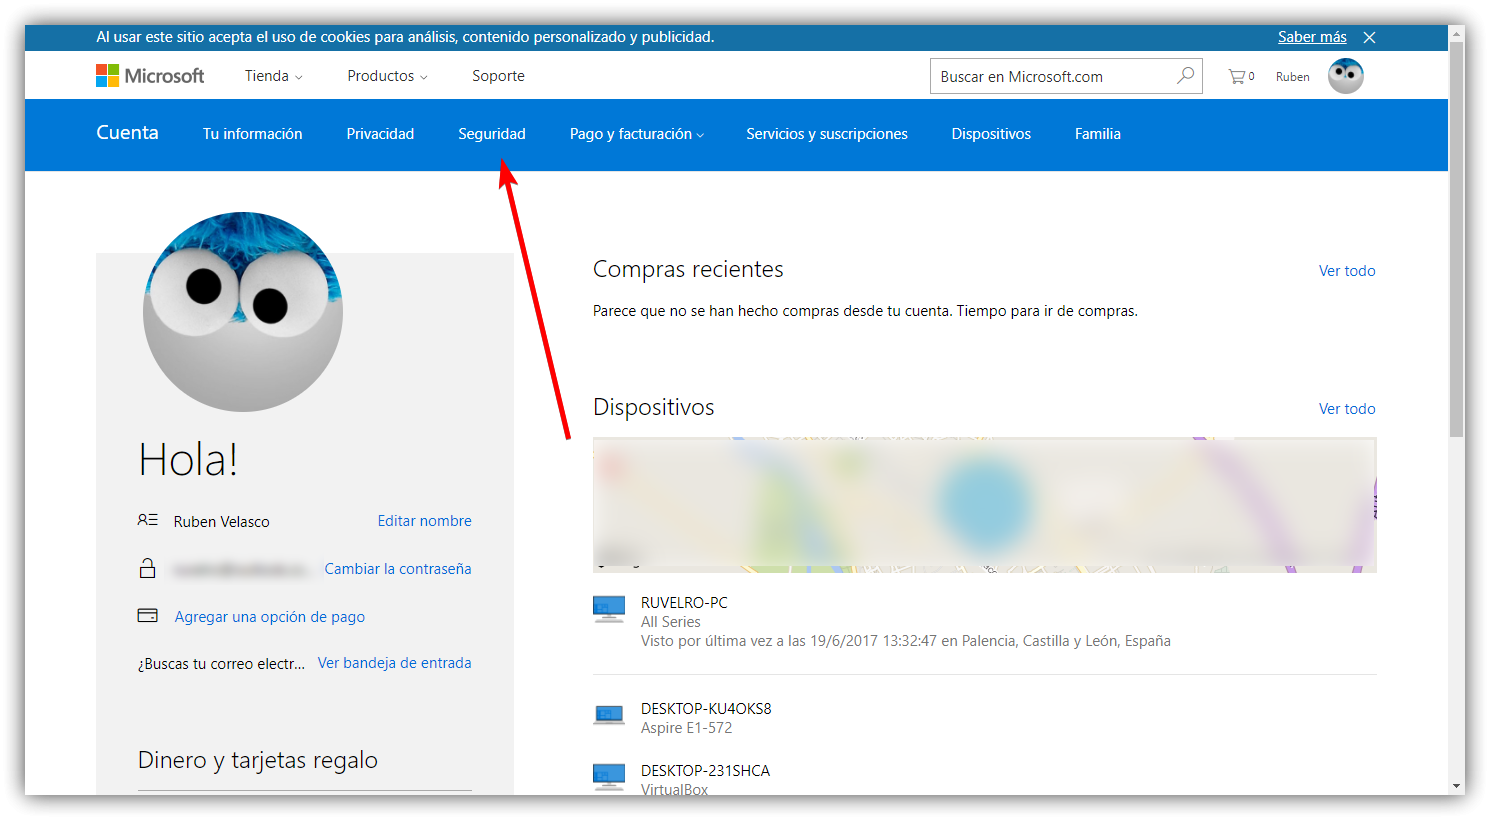This screenshot has height=820, width=1490.
Task: Click the Microsoft logo
Action: 150,76
